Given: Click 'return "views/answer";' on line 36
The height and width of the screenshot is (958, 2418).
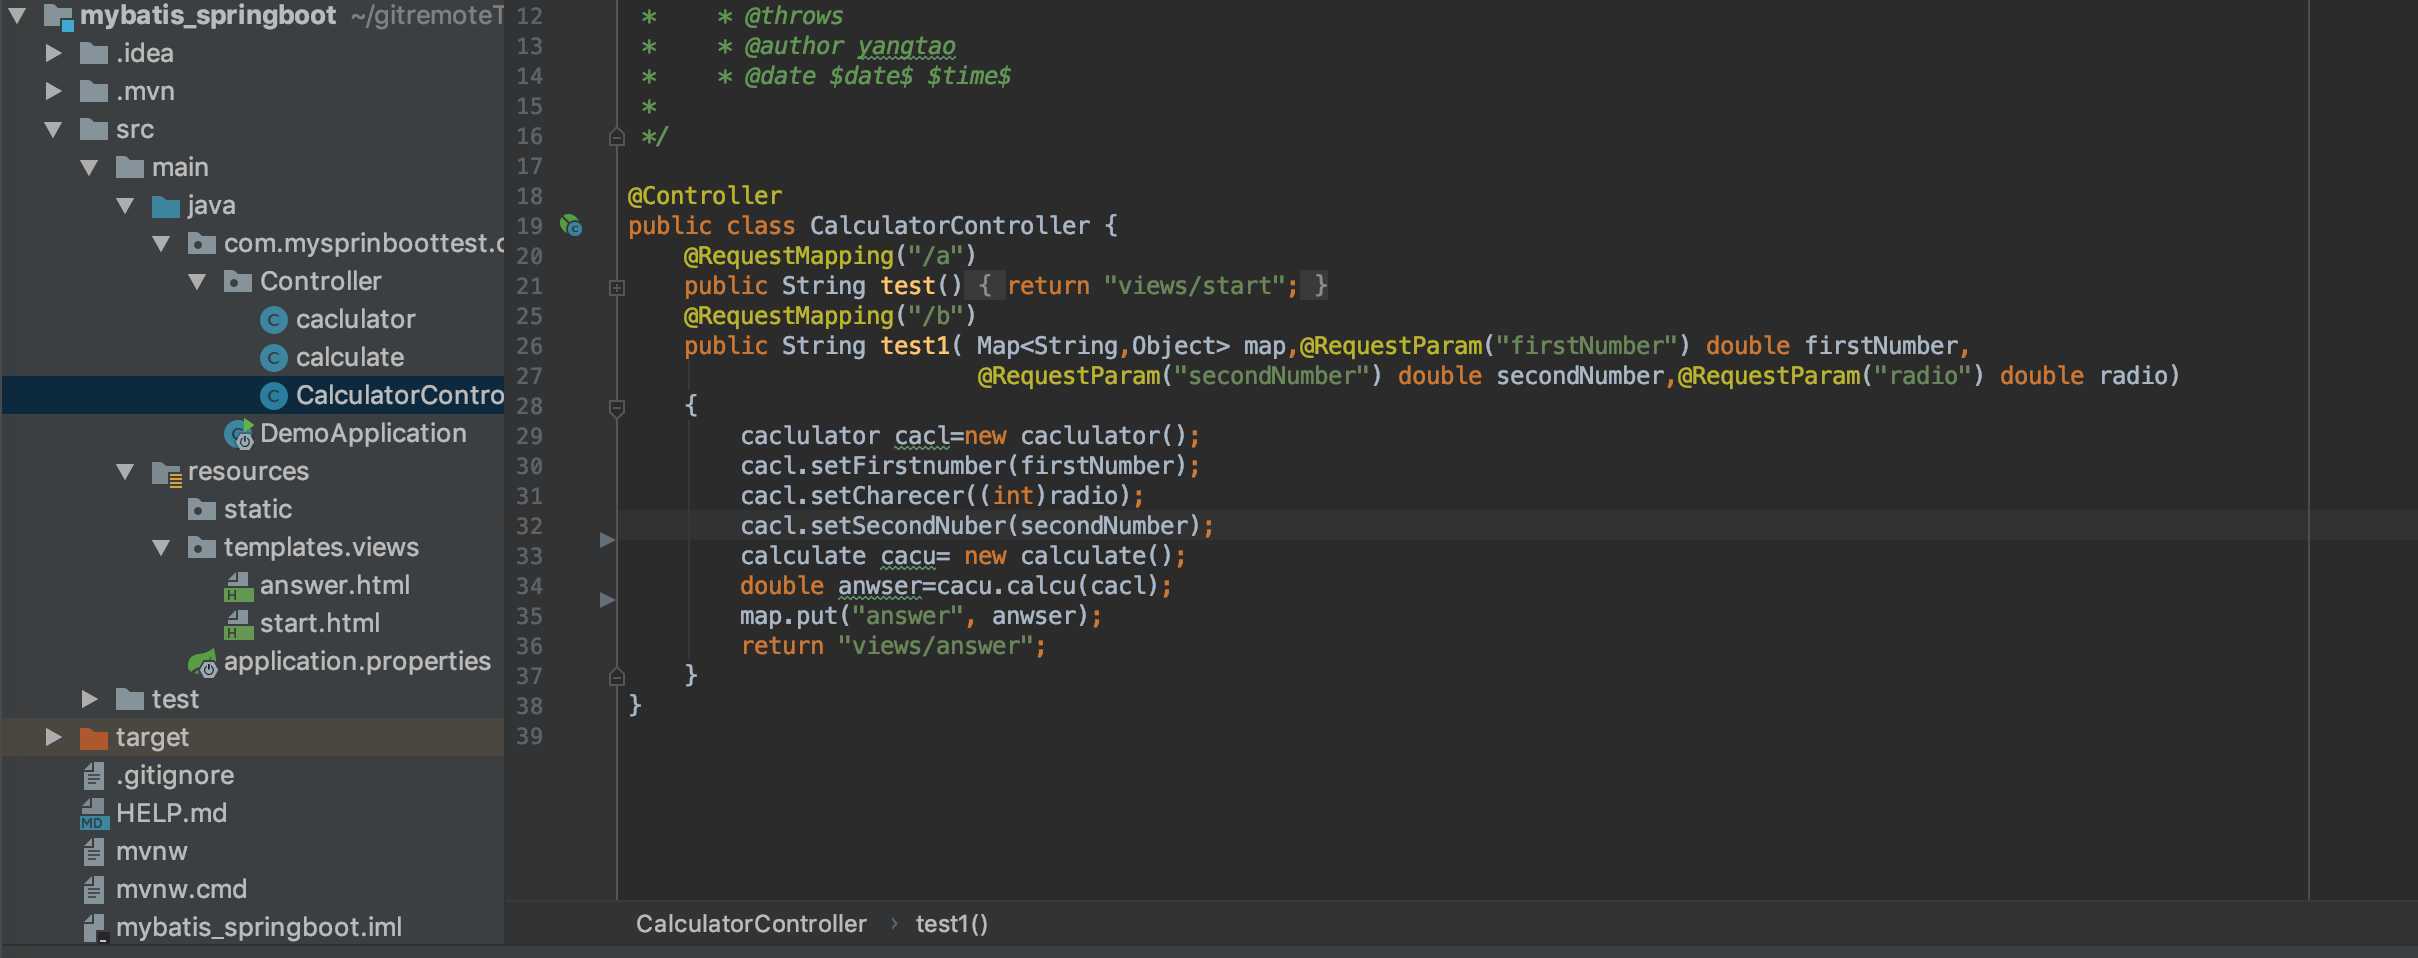Looking at the screenshot, I should click(x=893, y=646).
